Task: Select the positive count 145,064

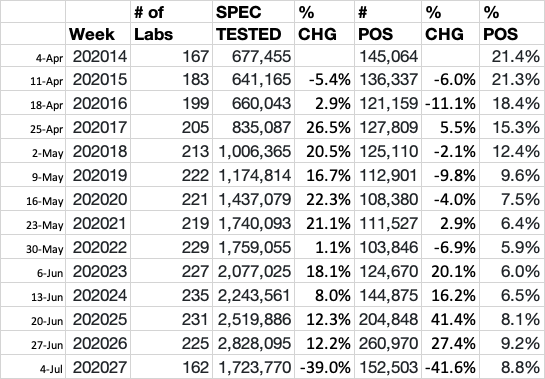Action: pyautogui.click(x=388, y=56)
